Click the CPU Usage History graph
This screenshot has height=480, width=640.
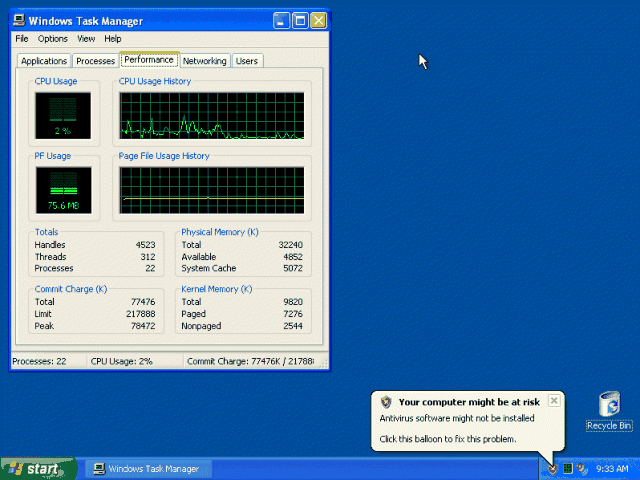pyautogui.click(x=211, y=116)
